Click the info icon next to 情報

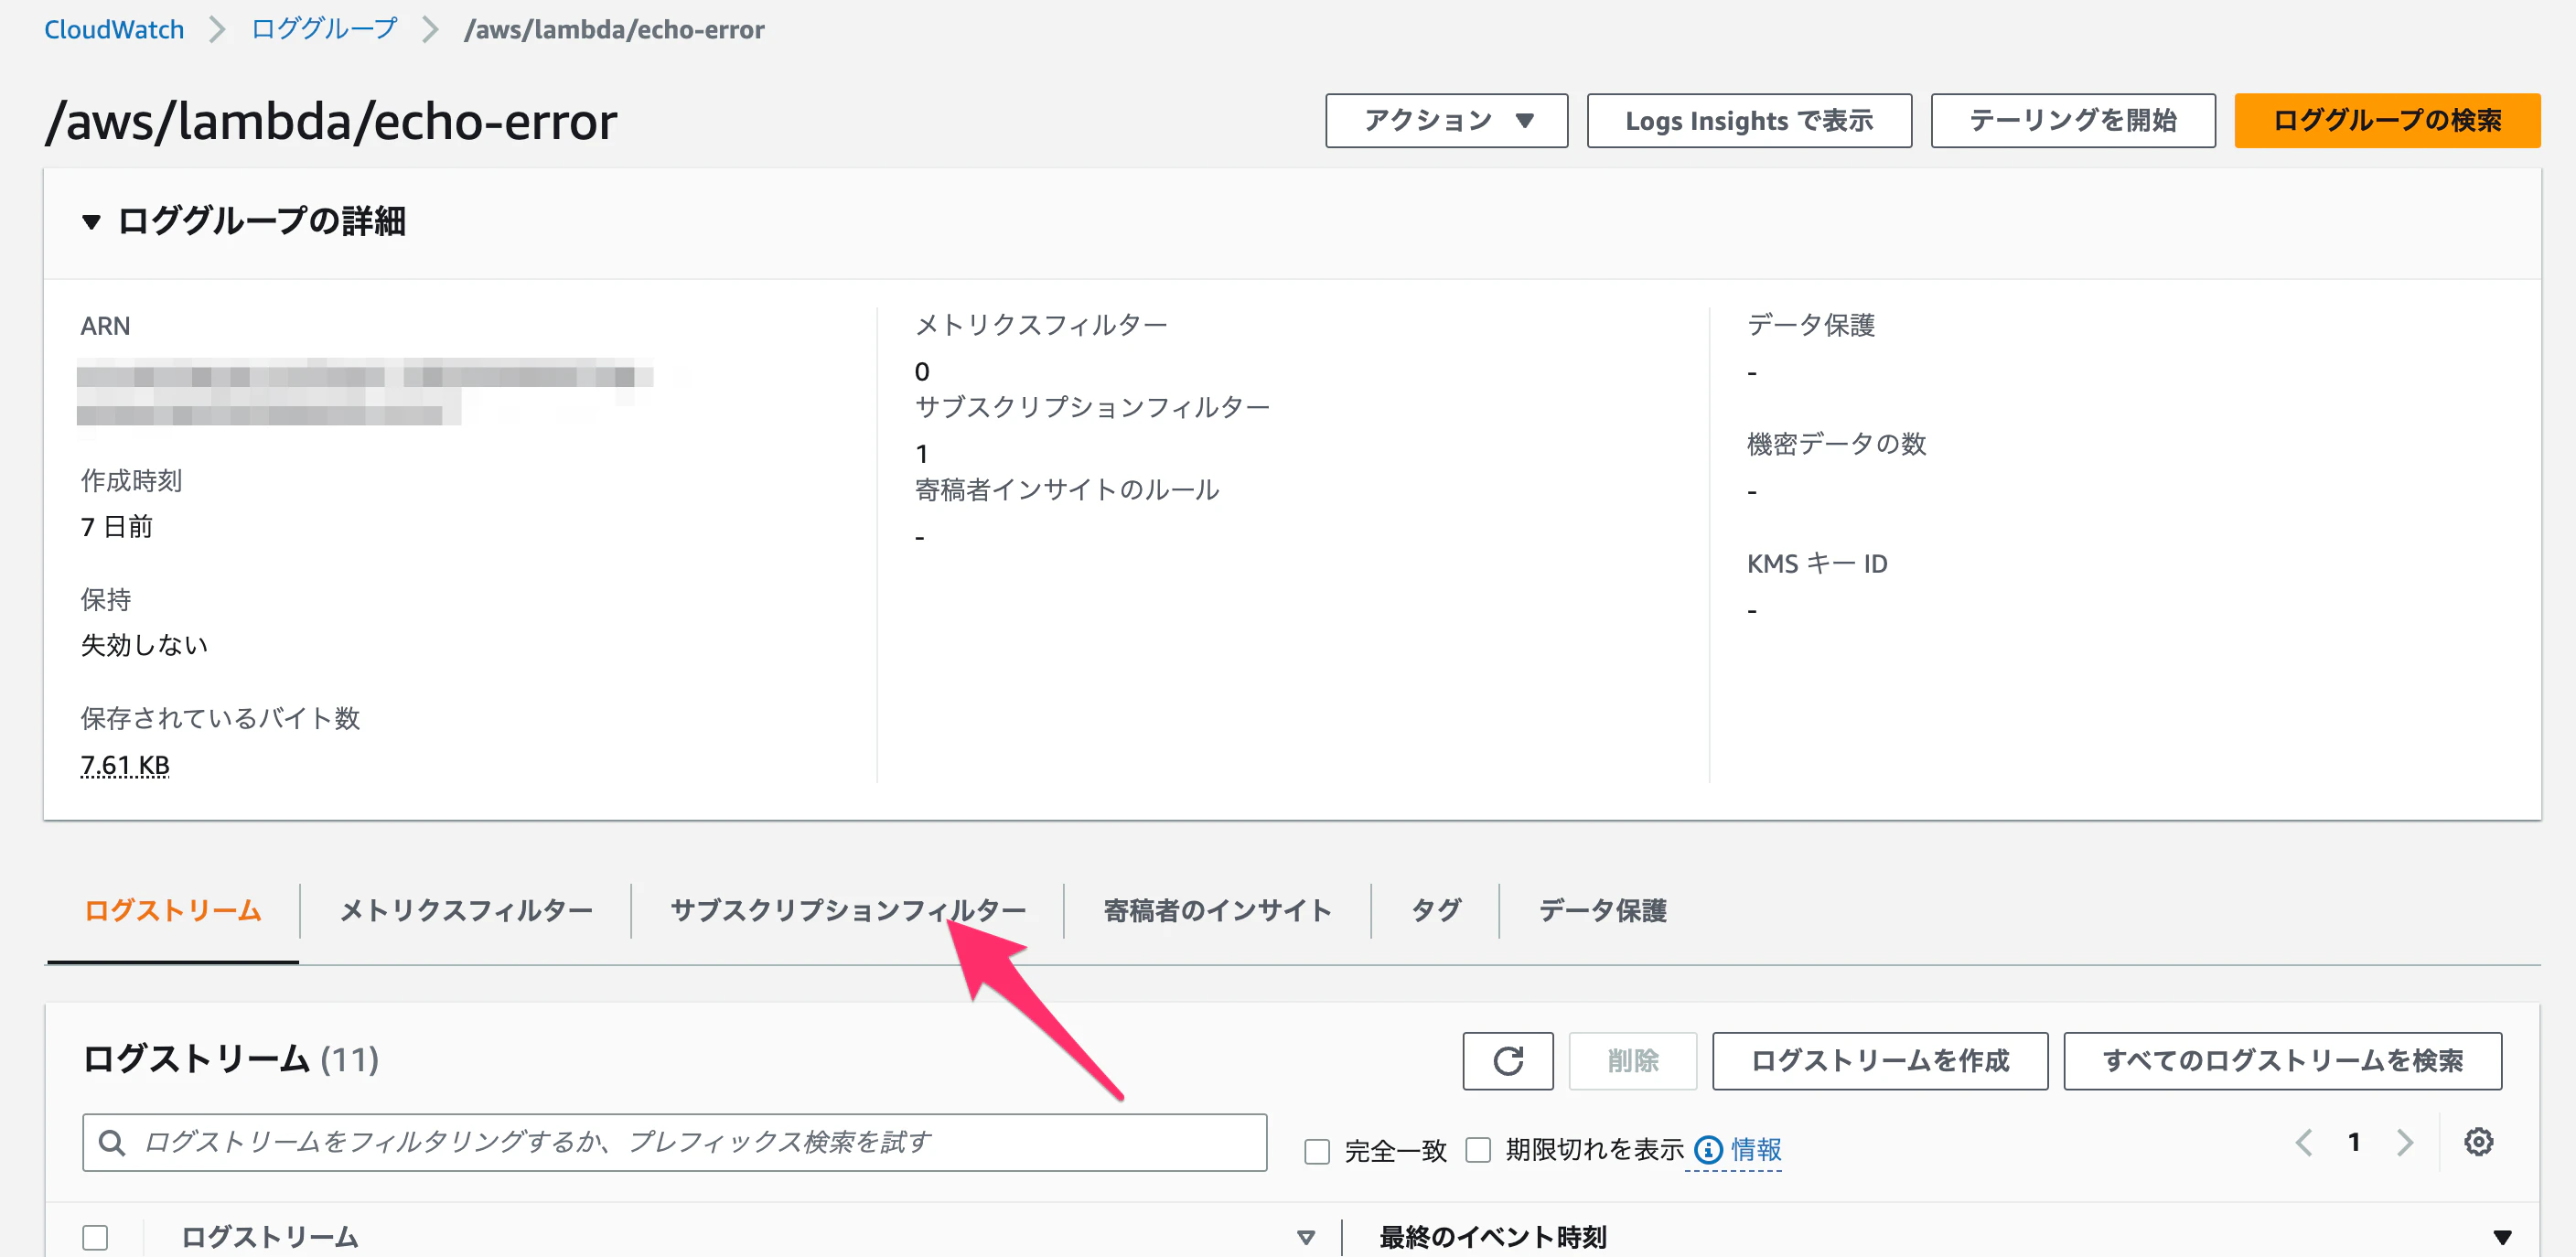coord(1708,1150)
